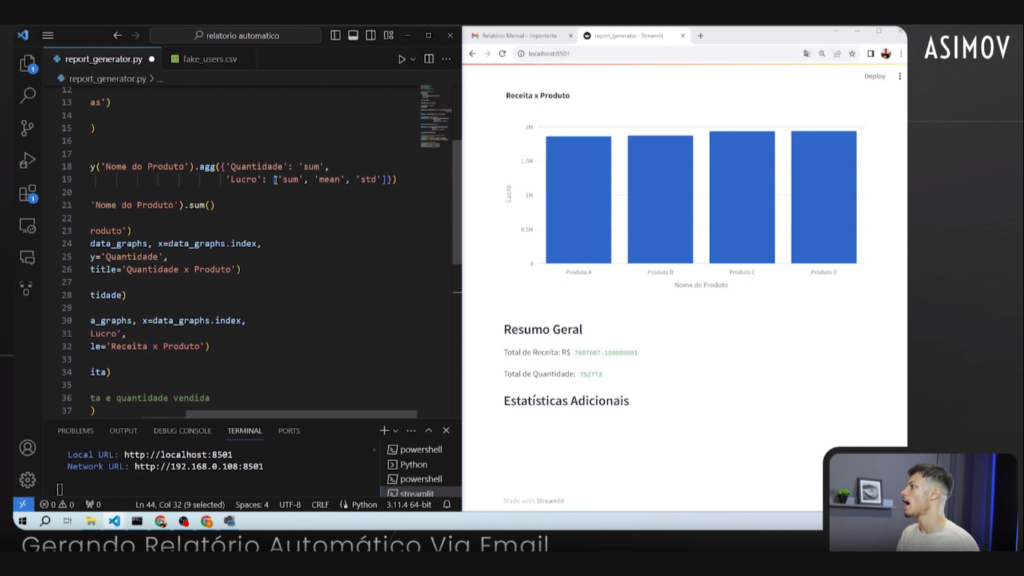Toggle the Chrome browser side panel
1024x576 pixels.
pyautogui.click(x=870, y=54)
